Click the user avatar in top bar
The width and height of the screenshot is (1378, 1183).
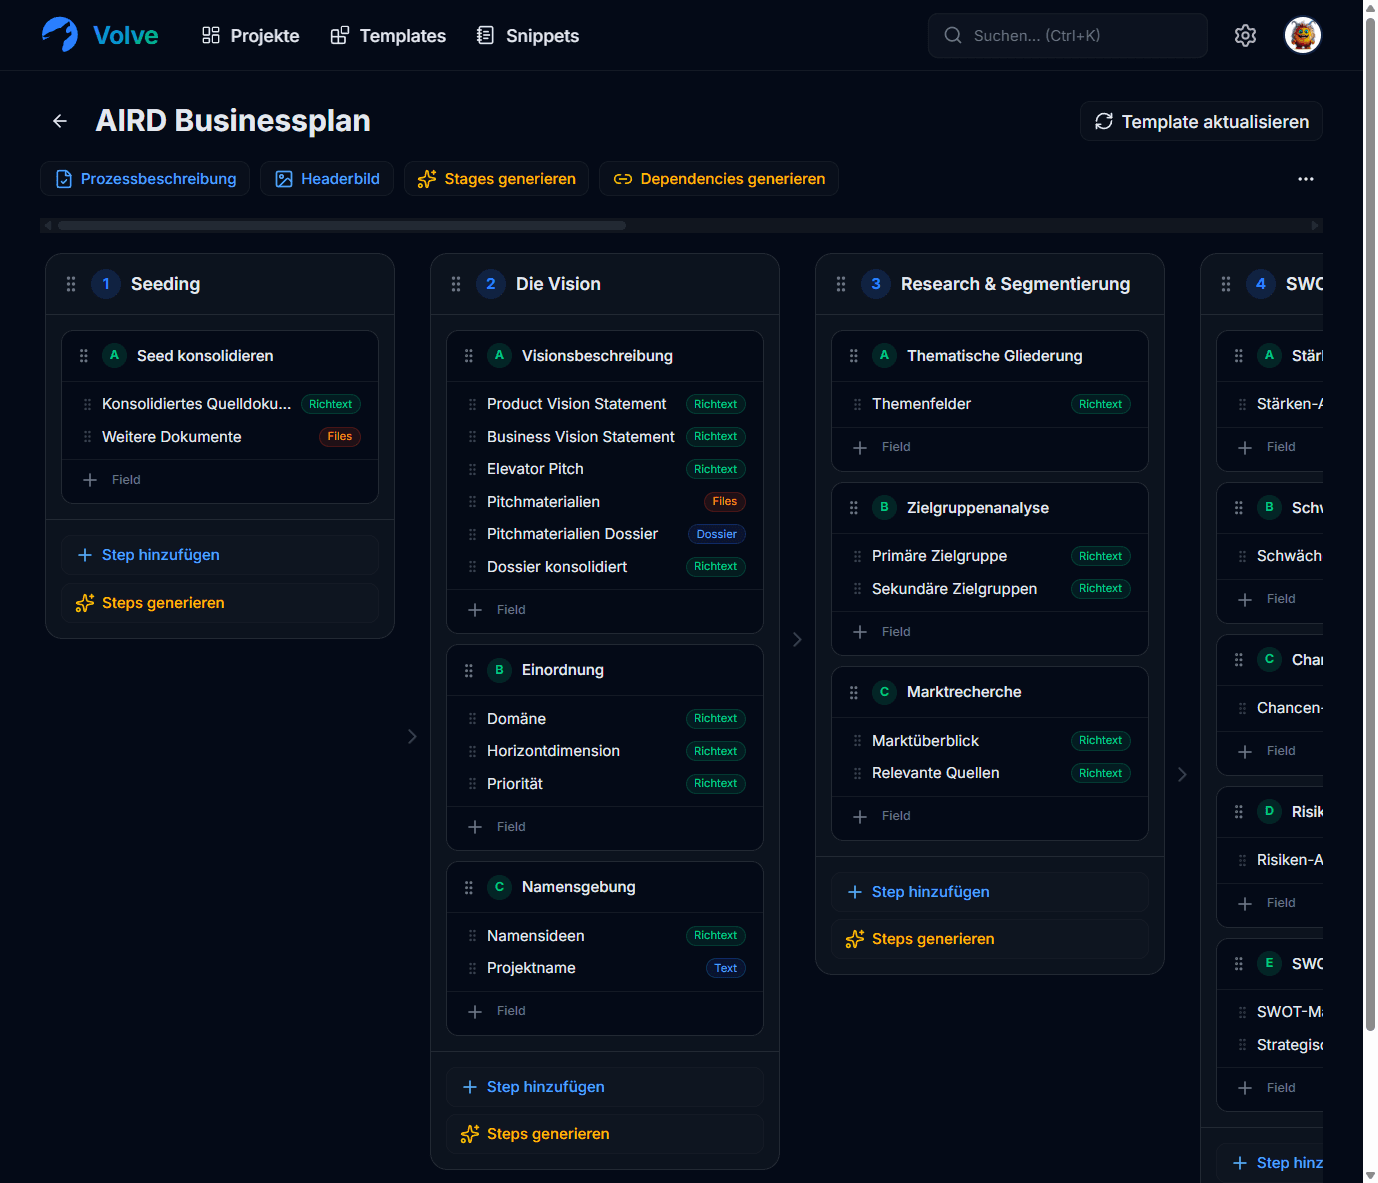[x=1302, y=36]
